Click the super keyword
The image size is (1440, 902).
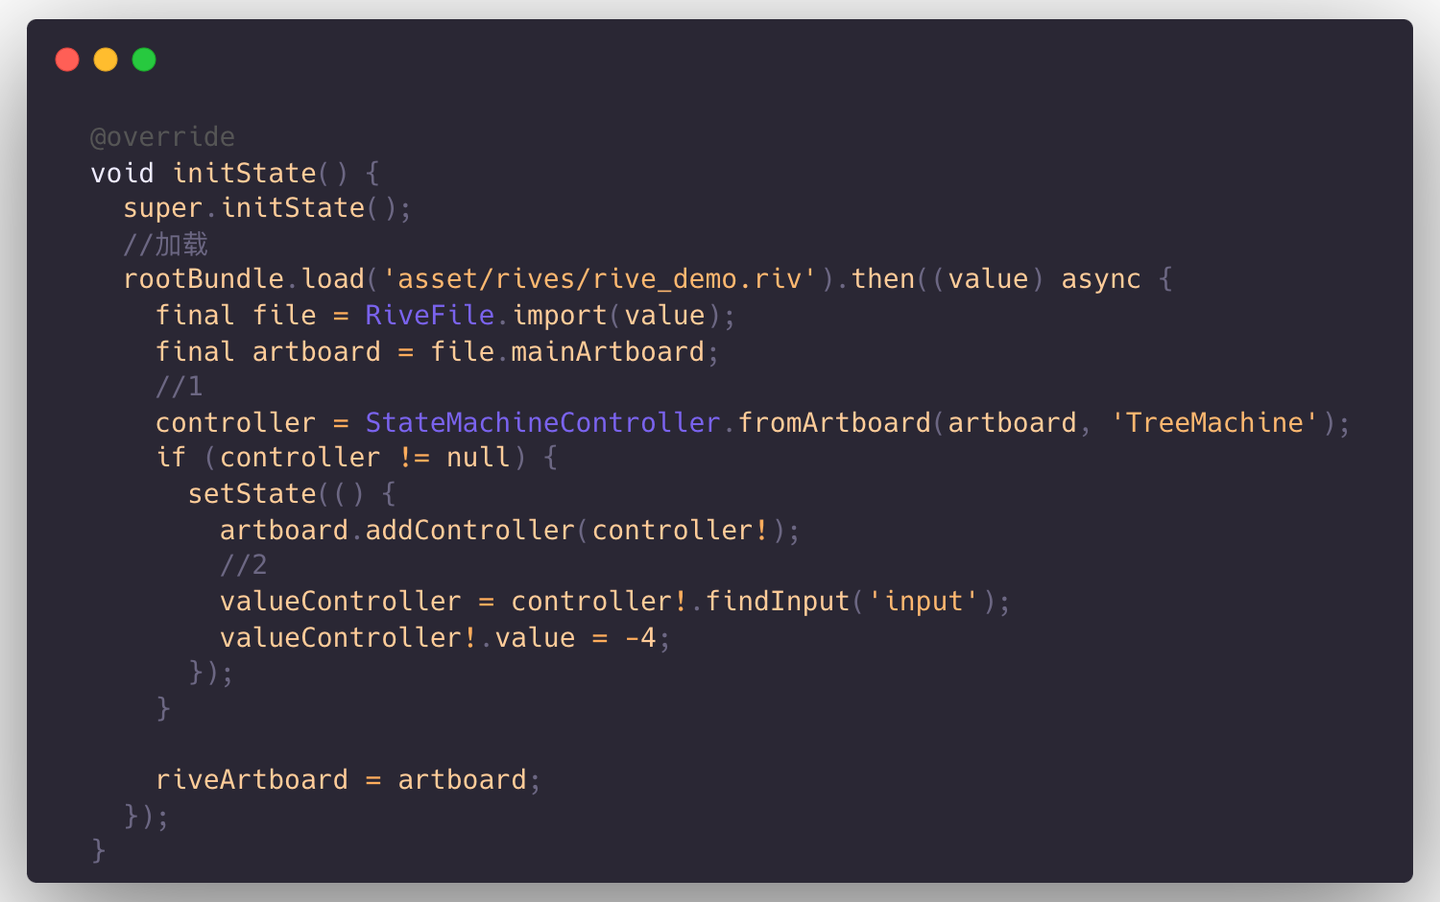(x=162, y=208)
